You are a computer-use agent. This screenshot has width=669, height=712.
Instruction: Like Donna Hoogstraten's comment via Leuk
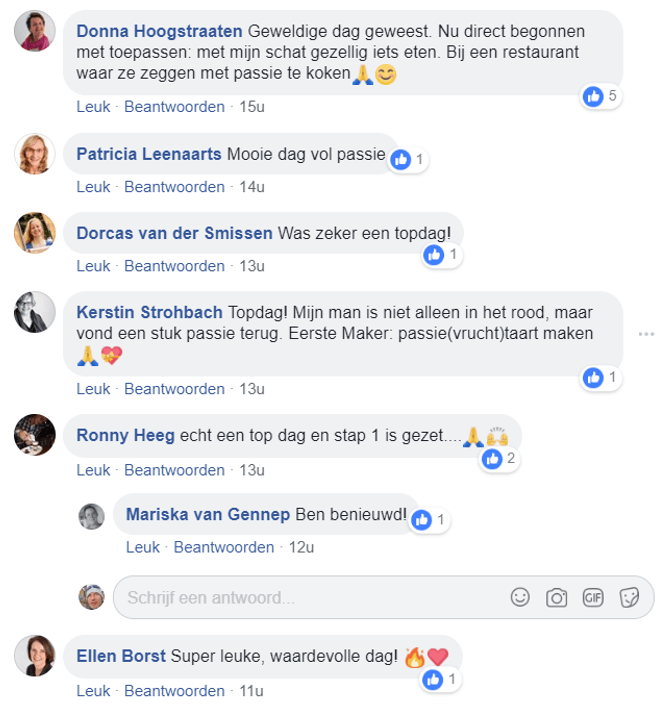click(x=93, y=107)
